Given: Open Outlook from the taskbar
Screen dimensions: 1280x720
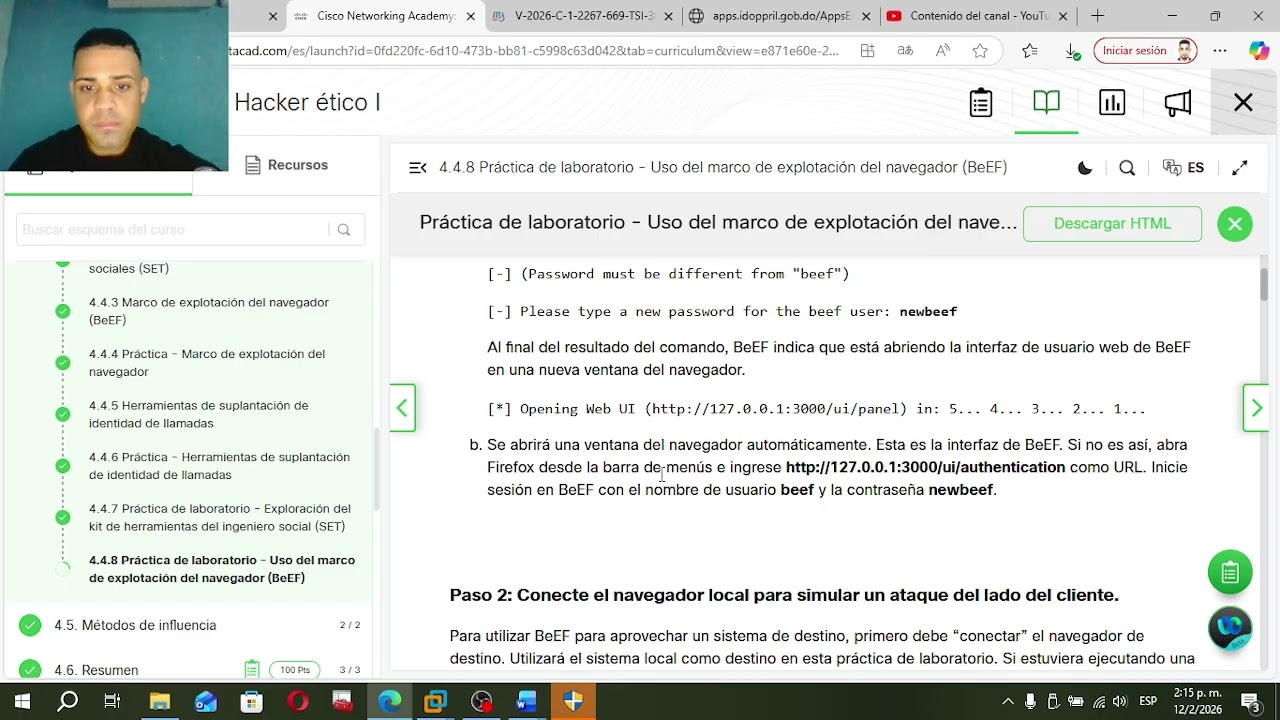Looking at the screenshot, I should [x=205, y=701].
